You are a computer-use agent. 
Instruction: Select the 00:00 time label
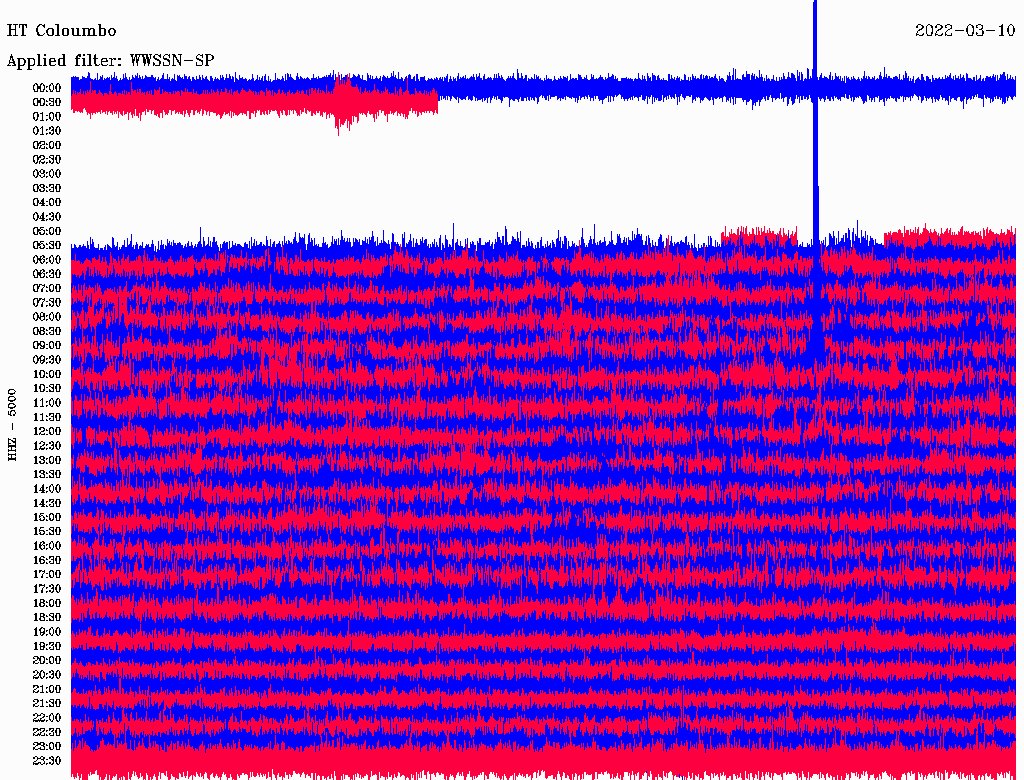47,88
